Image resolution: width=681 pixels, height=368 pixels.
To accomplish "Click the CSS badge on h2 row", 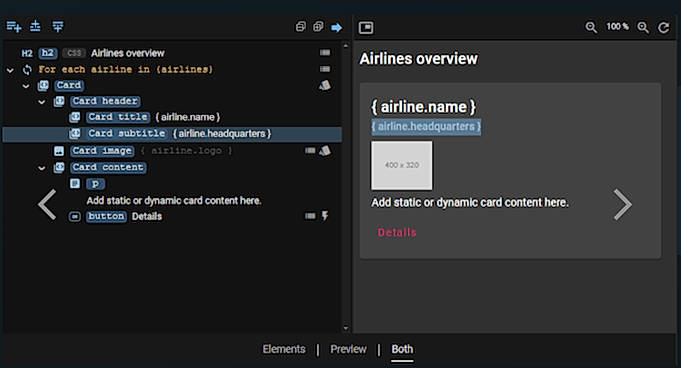I will [x=74, y=53].
